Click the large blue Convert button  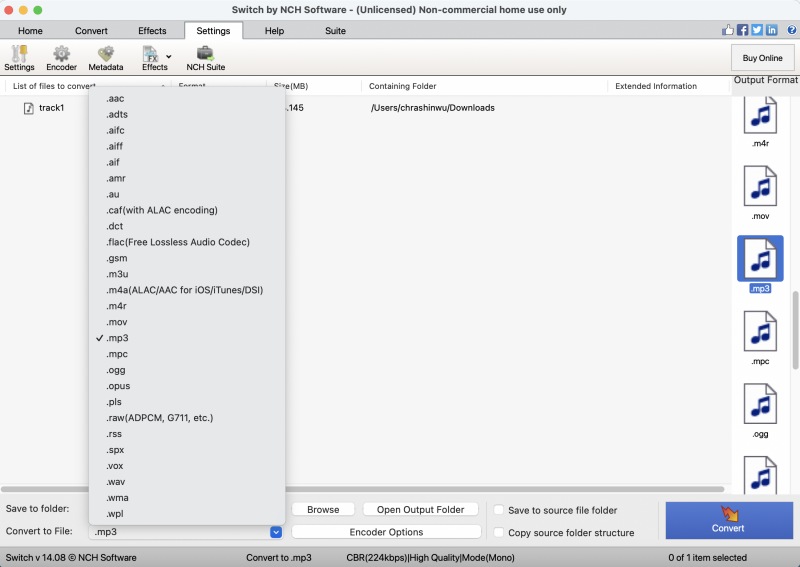729,521
